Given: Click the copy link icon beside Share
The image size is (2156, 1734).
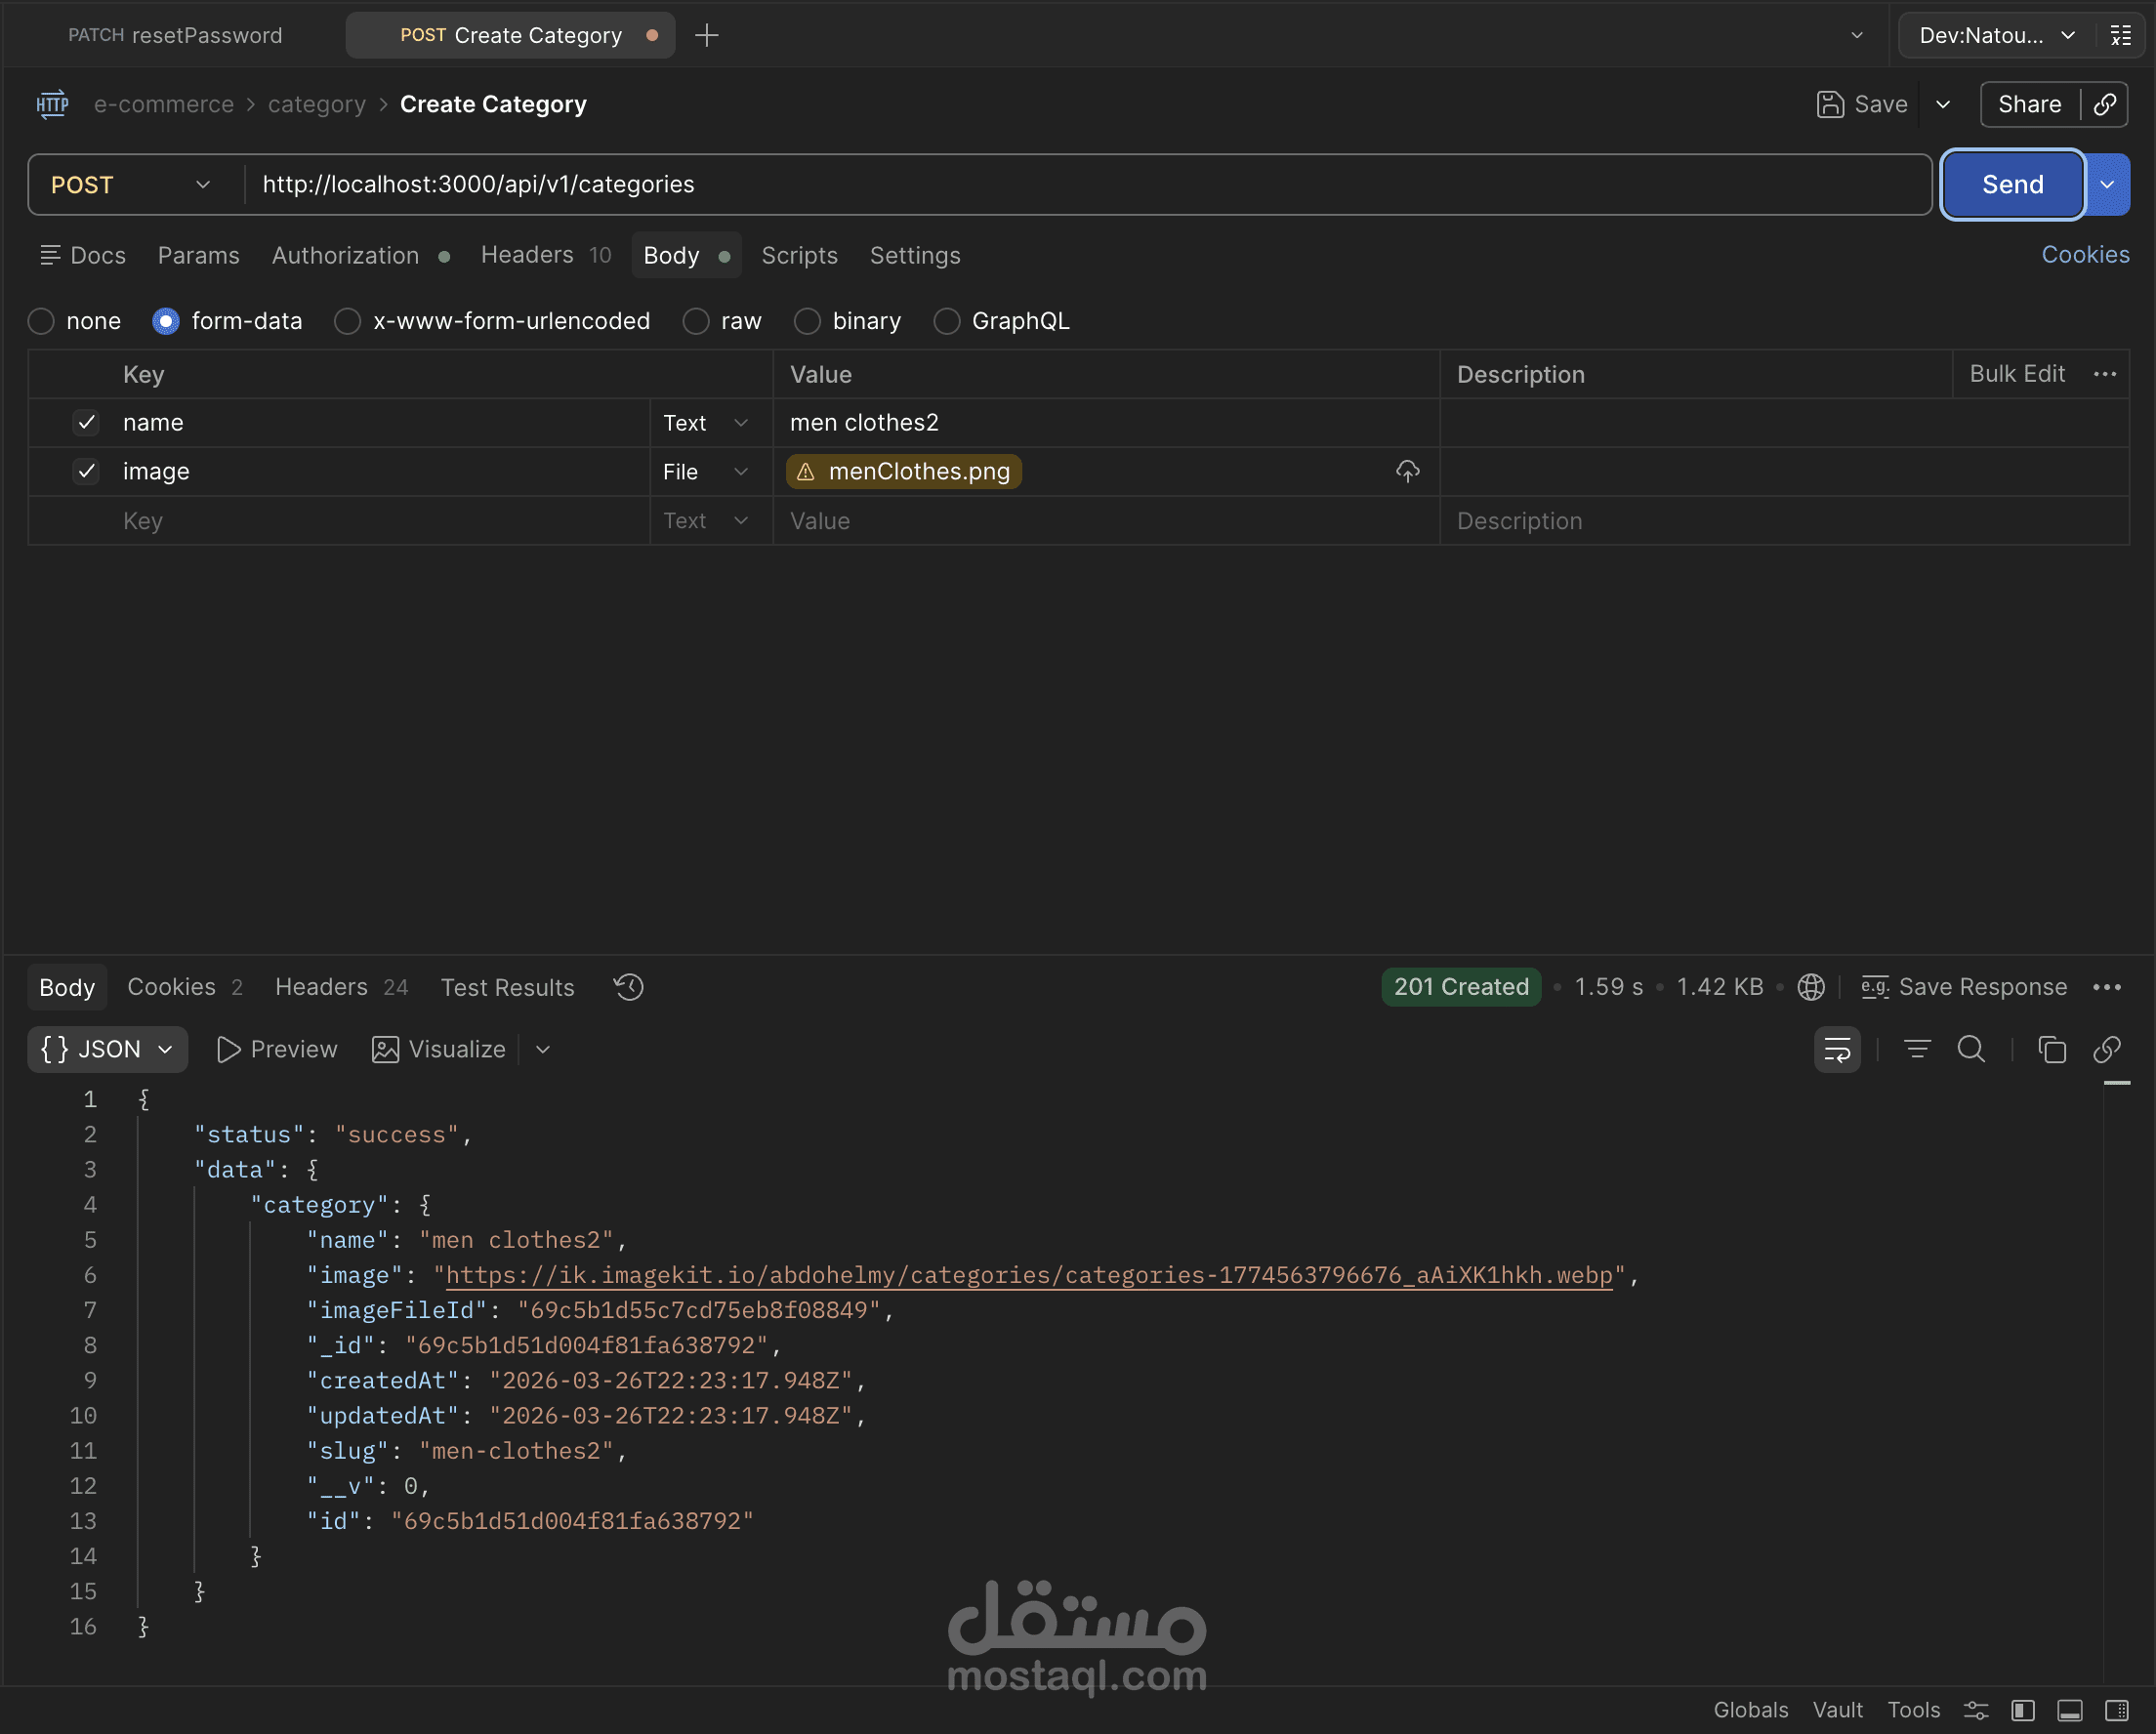Looking at the screenshot, I should click(x=2105, y=104).
